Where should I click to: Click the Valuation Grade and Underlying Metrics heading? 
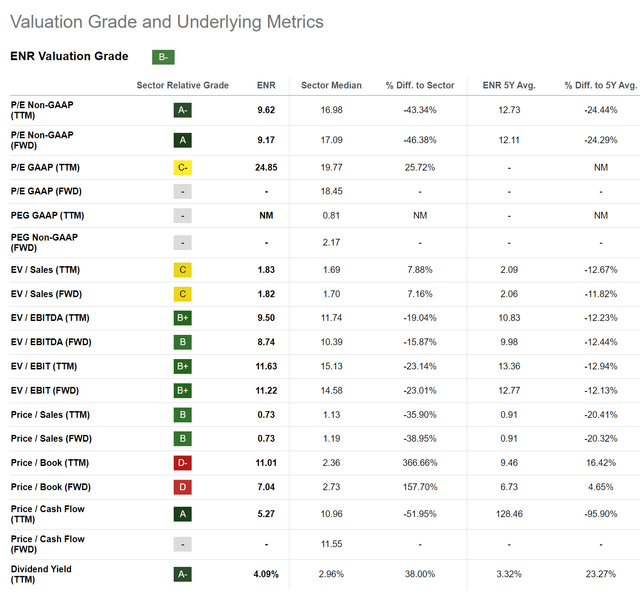(x=167, y=22)
